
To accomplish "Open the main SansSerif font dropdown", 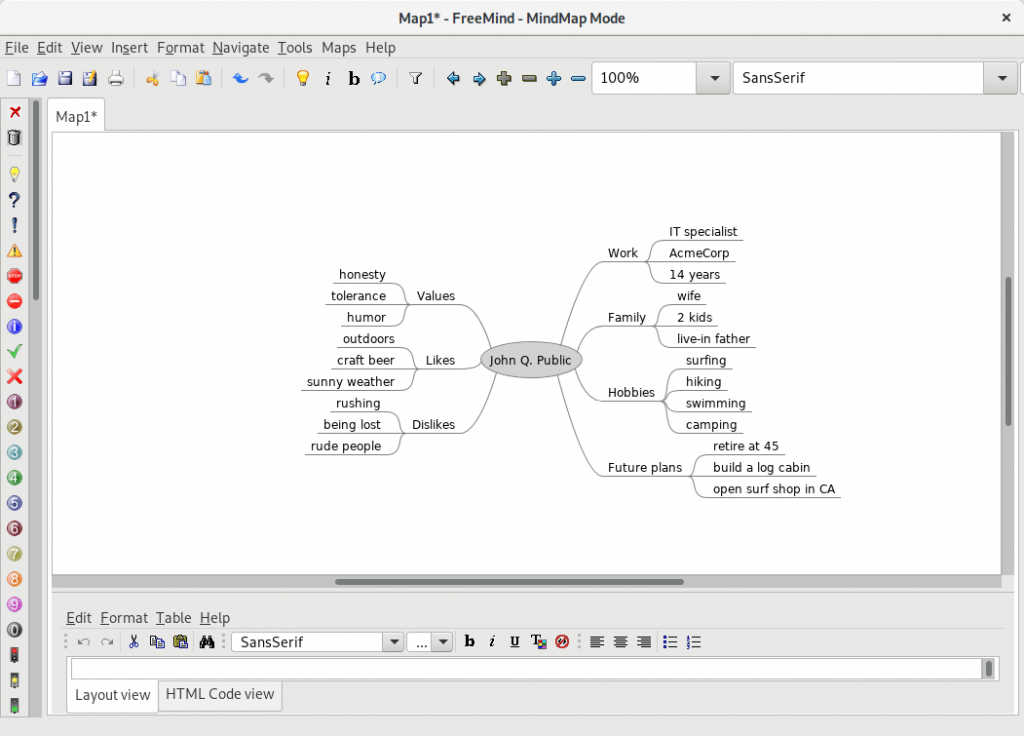I will tap(1000, 78).
